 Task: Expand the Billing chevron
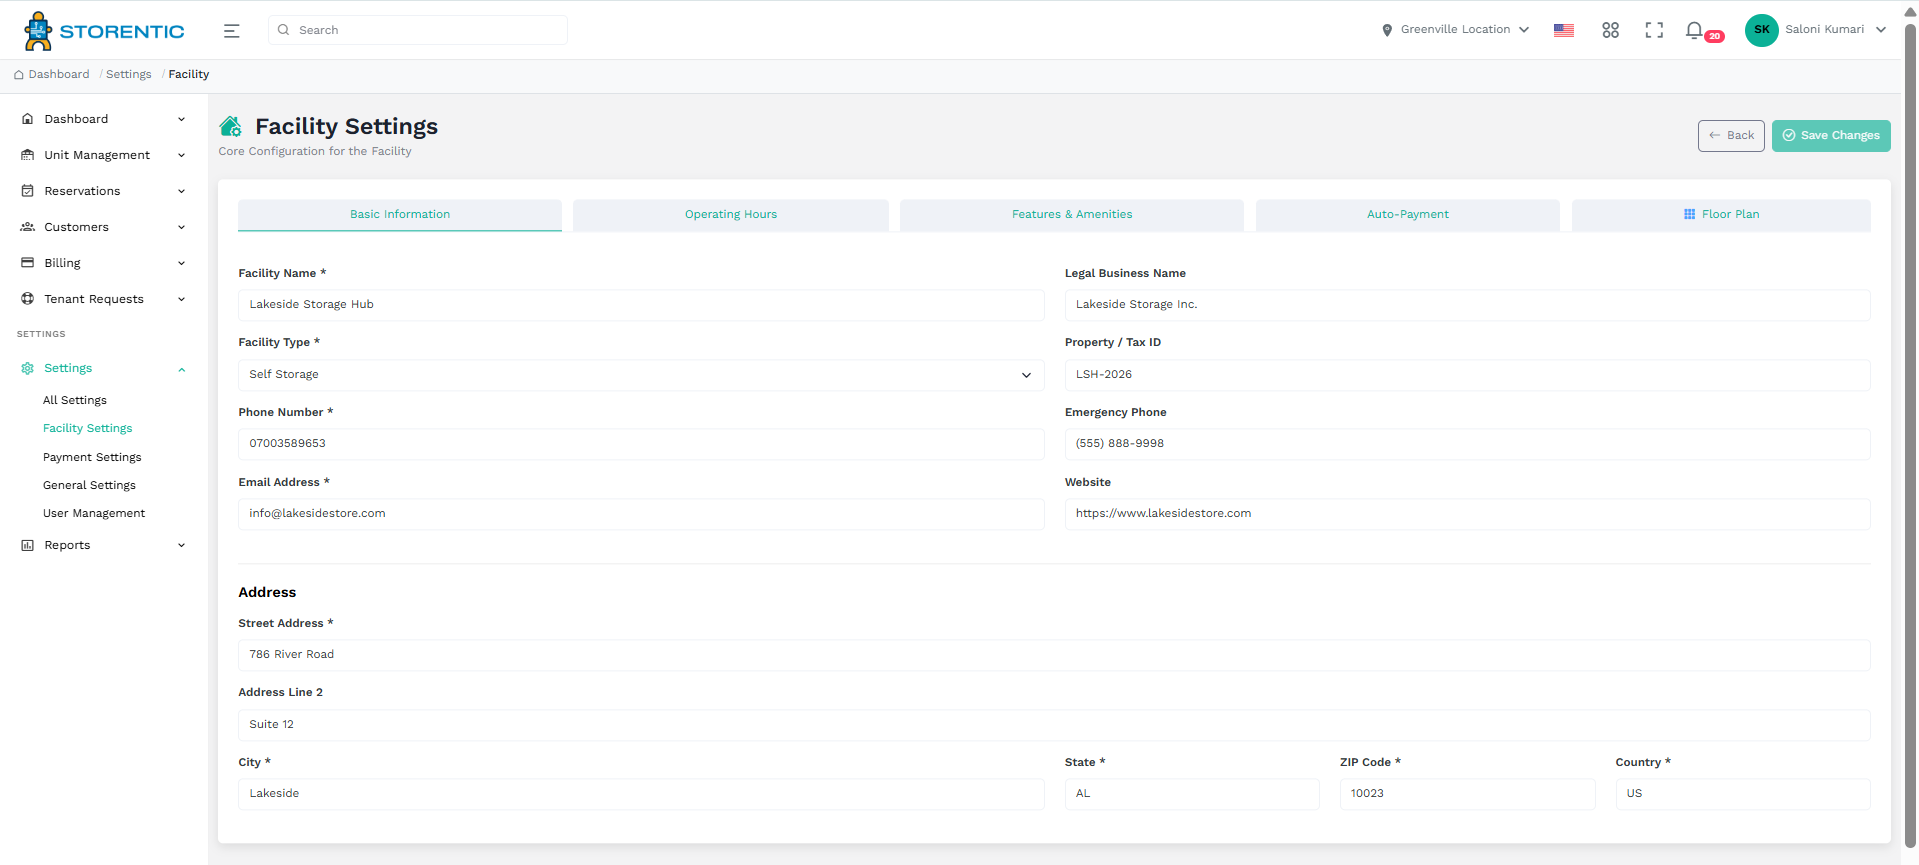181,263
